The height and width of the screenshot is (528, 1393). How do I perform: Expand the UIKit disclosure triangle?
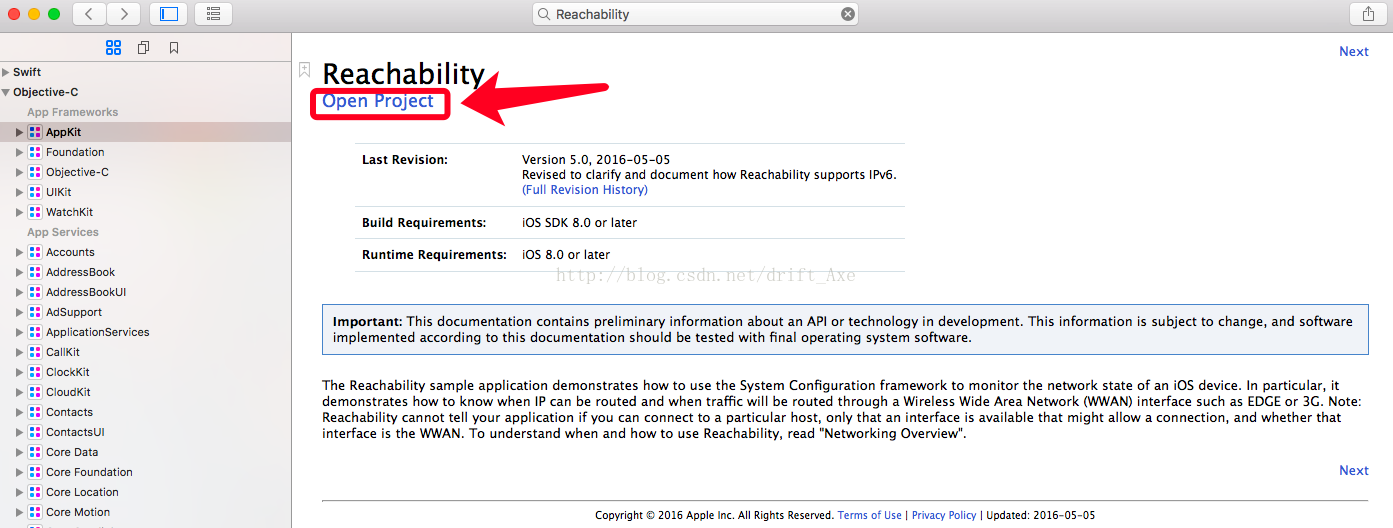(x=19, y=192)
